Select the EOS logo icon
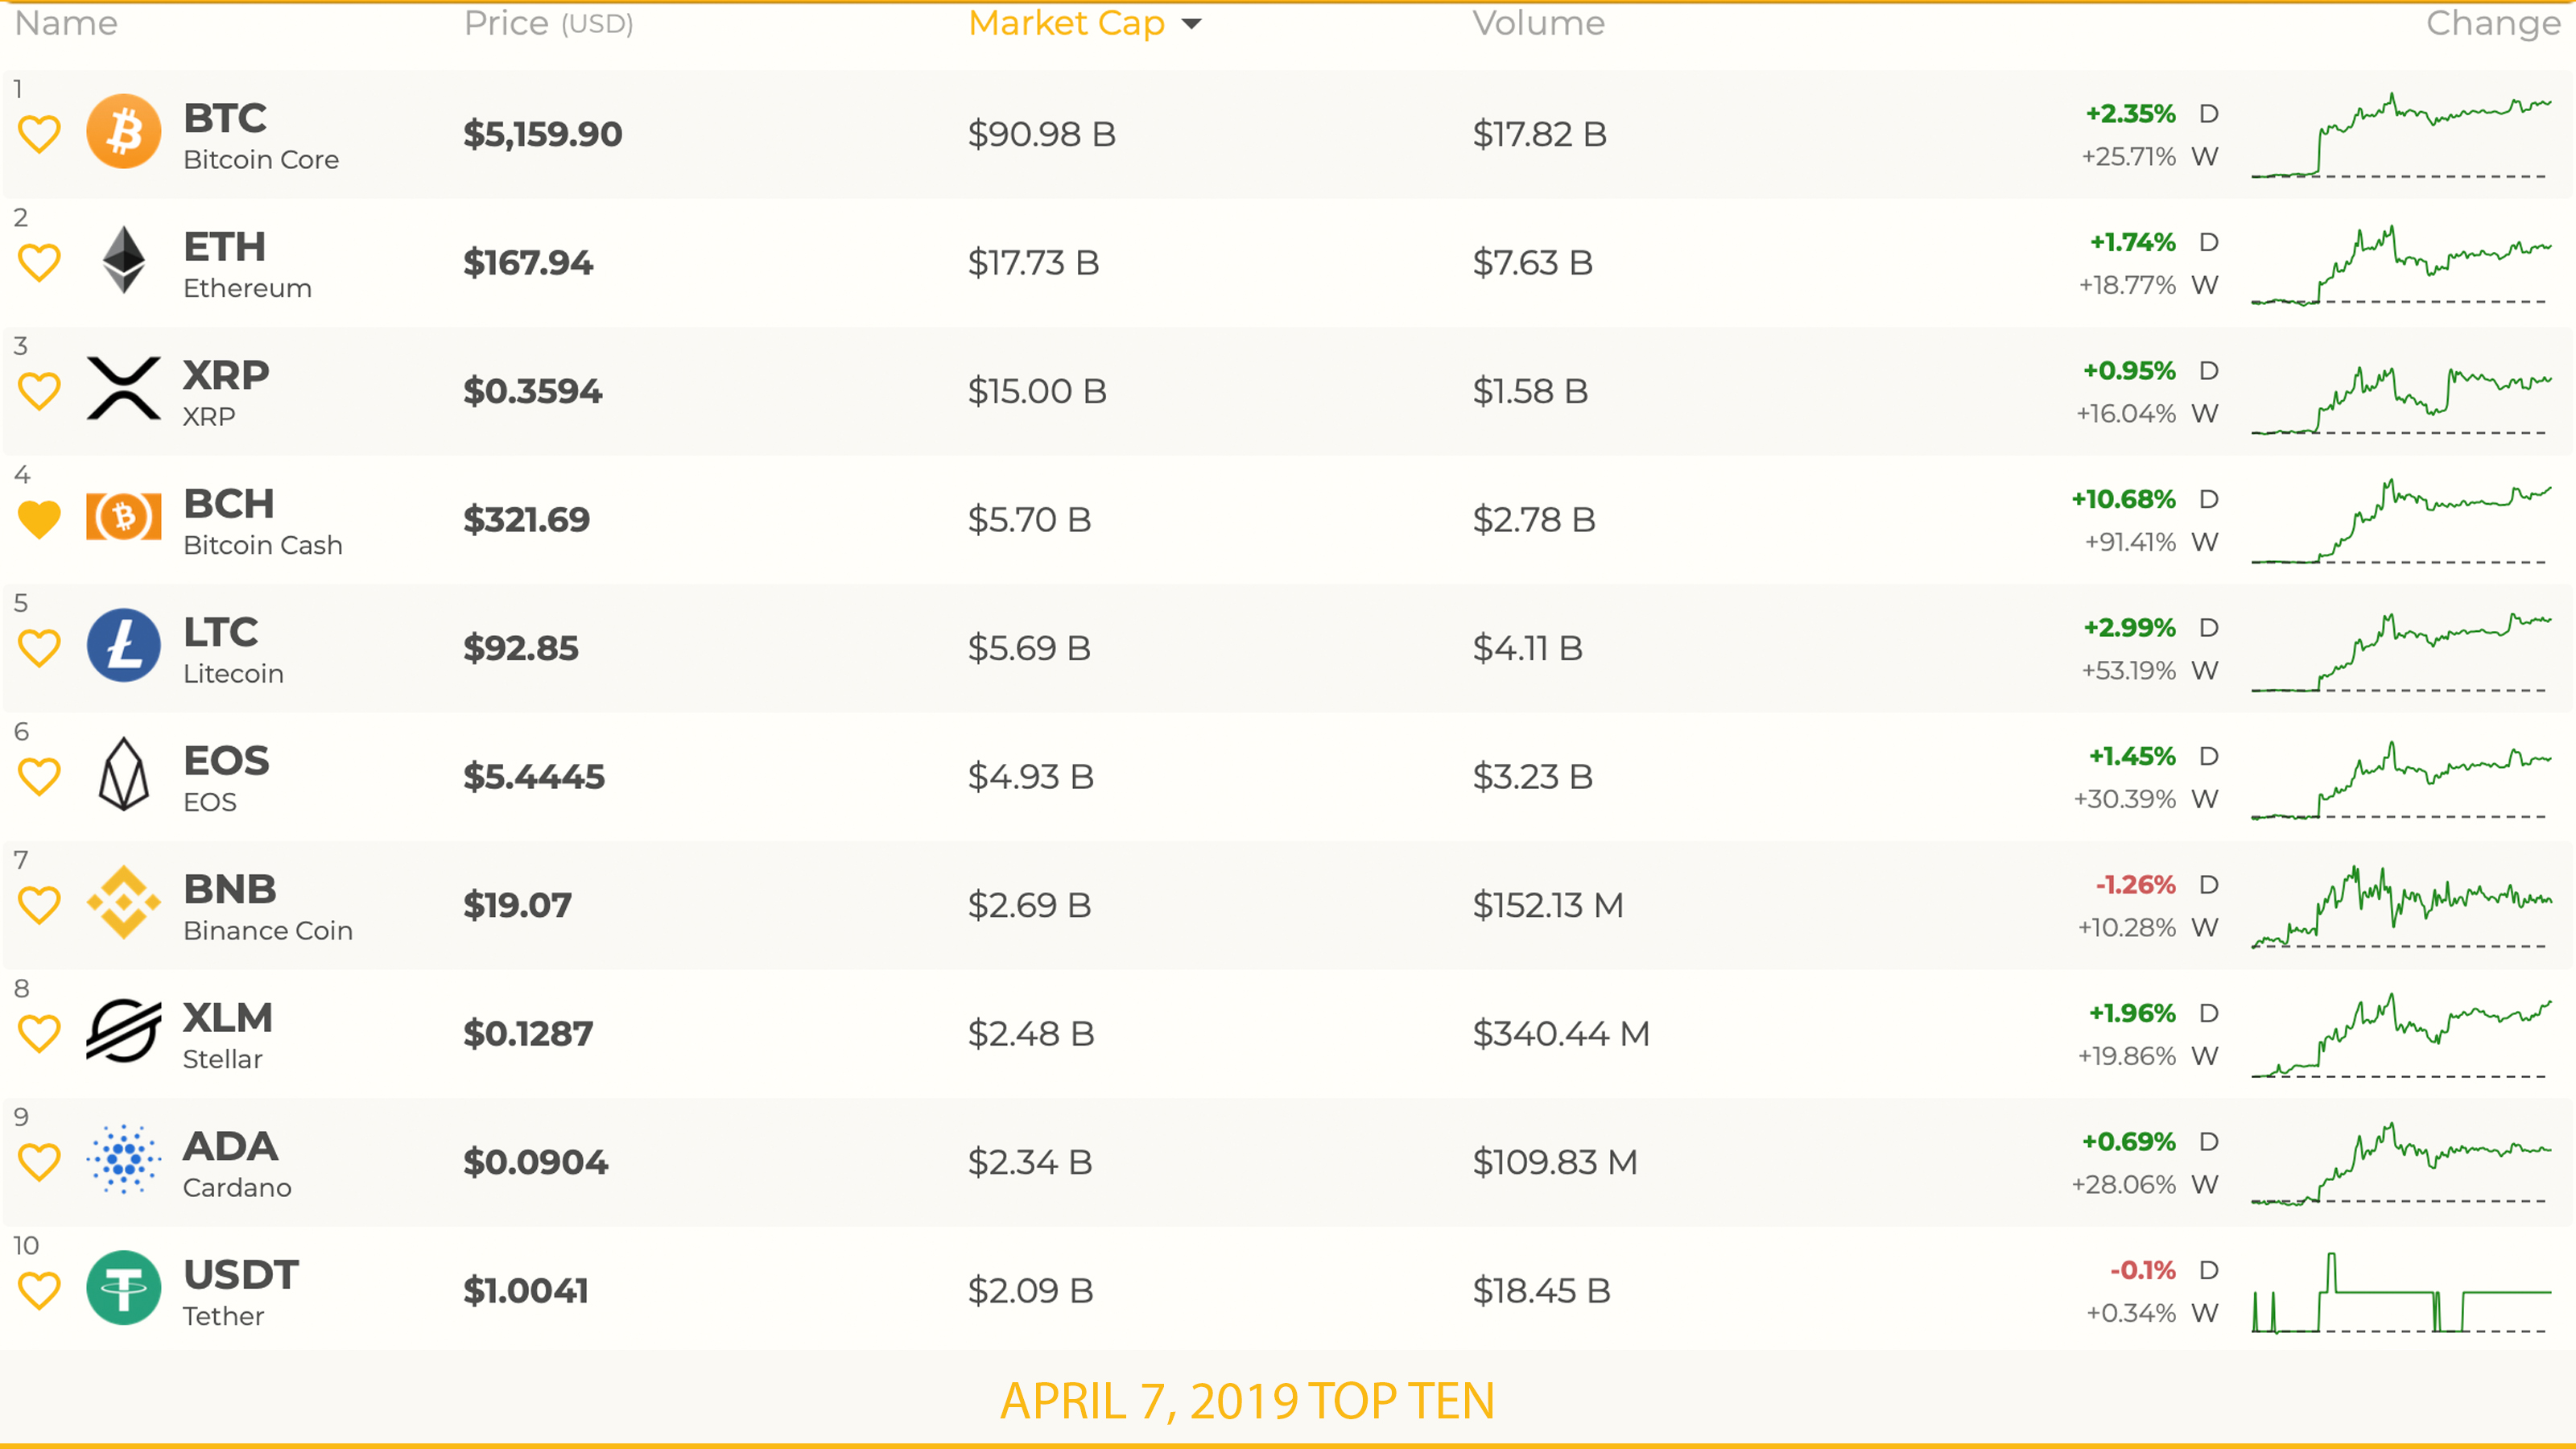 tap(123, 775)
